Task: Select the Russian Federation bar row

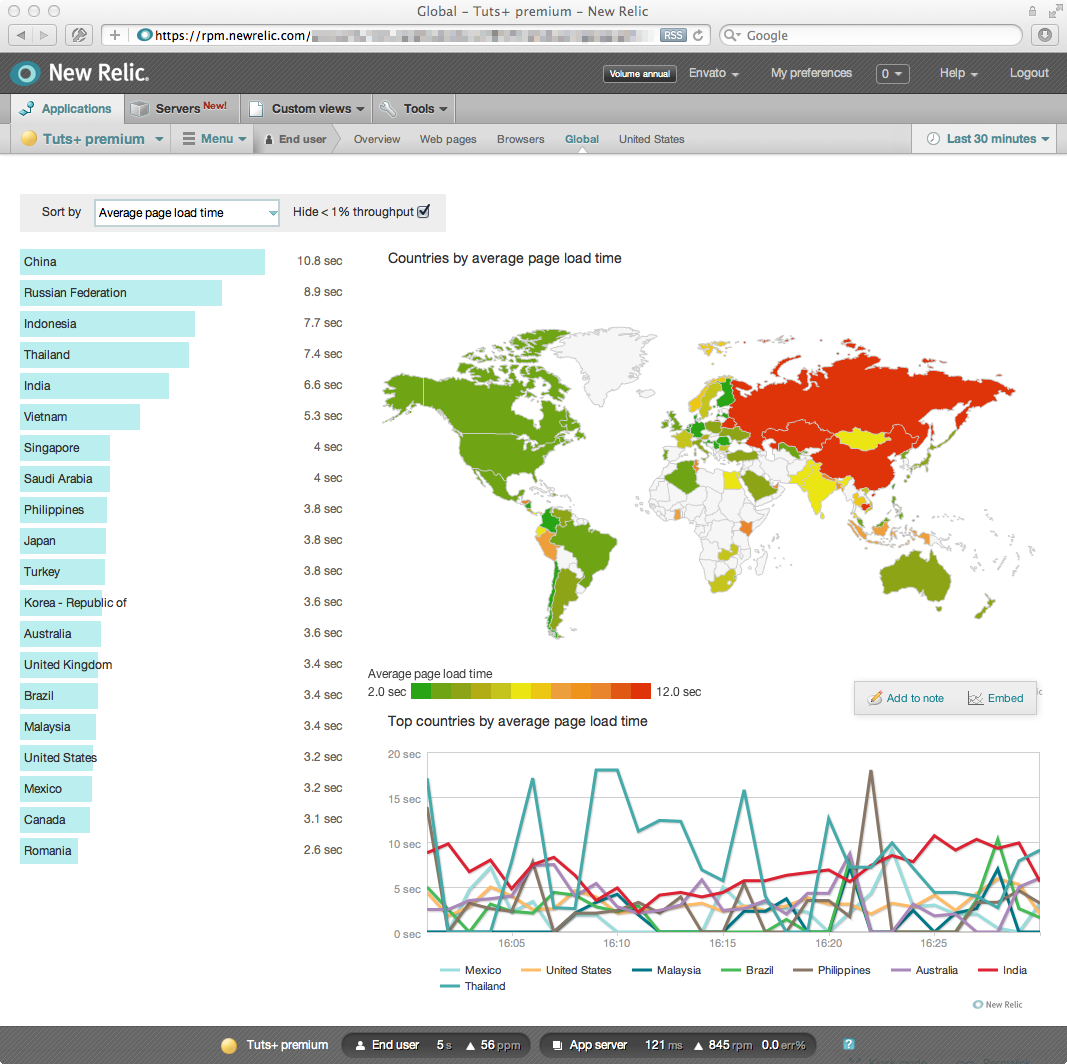Action: click(x=120, y=293)
